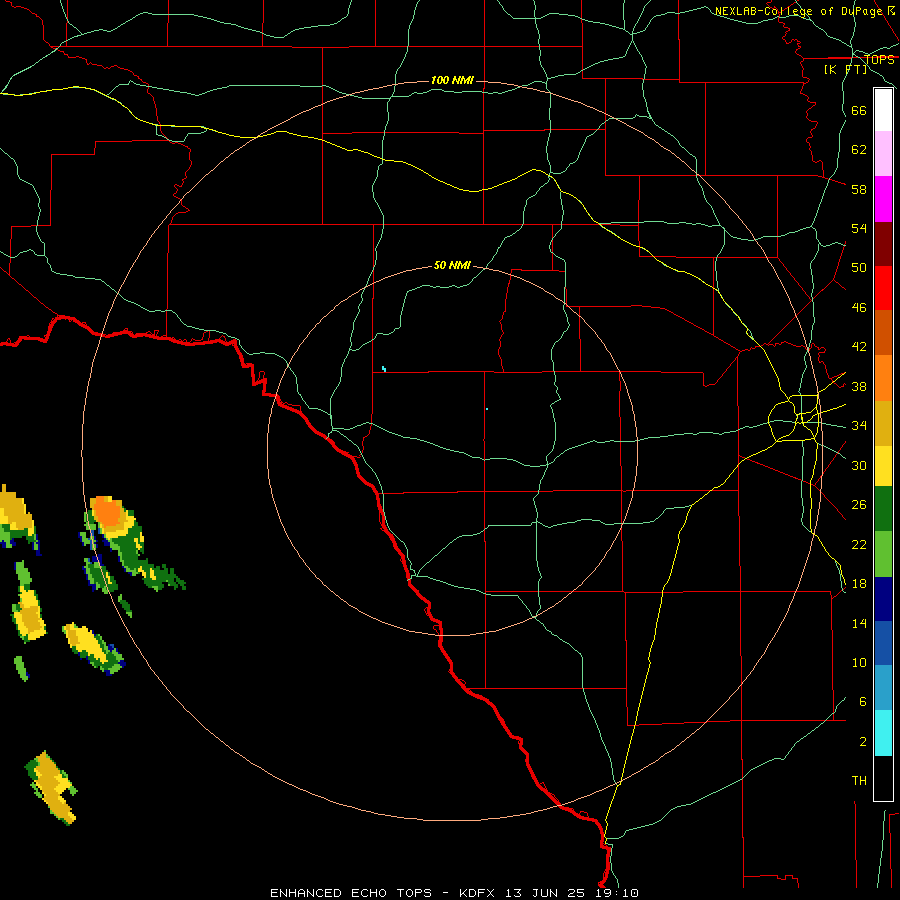Click the '10' value on the legend scale
The width and height of the screenshot is (900, 900).
pos(859,663)
